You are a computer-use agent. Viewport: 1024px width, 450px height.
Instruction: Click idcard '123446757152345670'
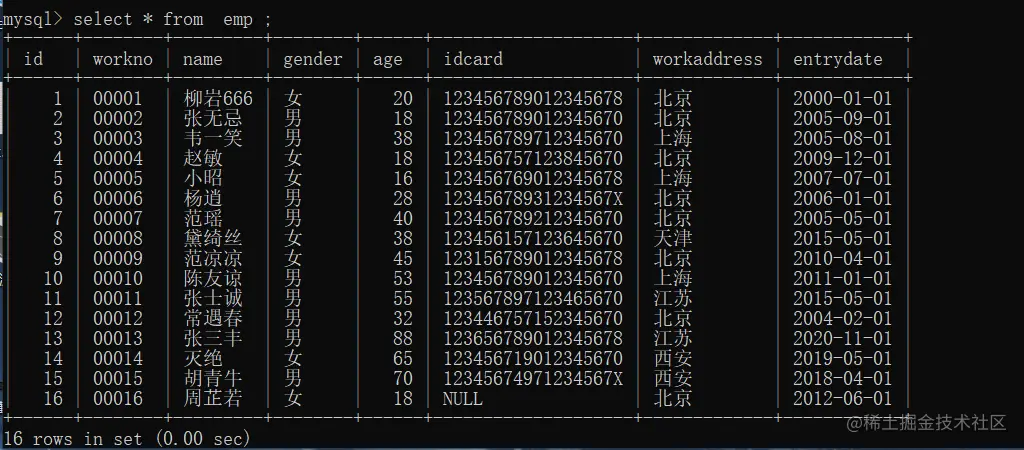pos(533,319)
